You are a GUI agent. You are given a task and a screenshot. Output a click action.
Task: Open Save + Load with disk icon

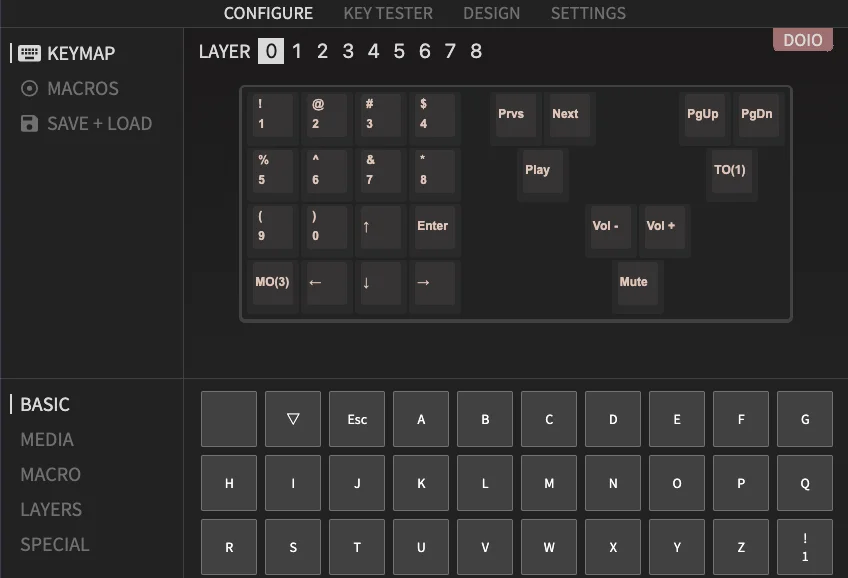[x=86, y=124]
